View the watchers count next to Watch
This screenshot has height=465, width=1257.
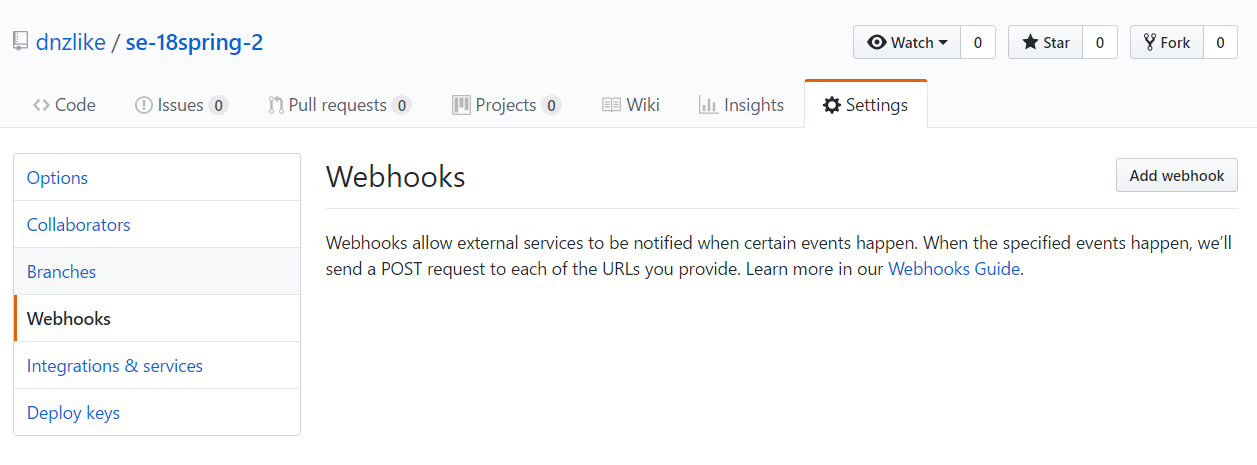[x=978, y=42]
